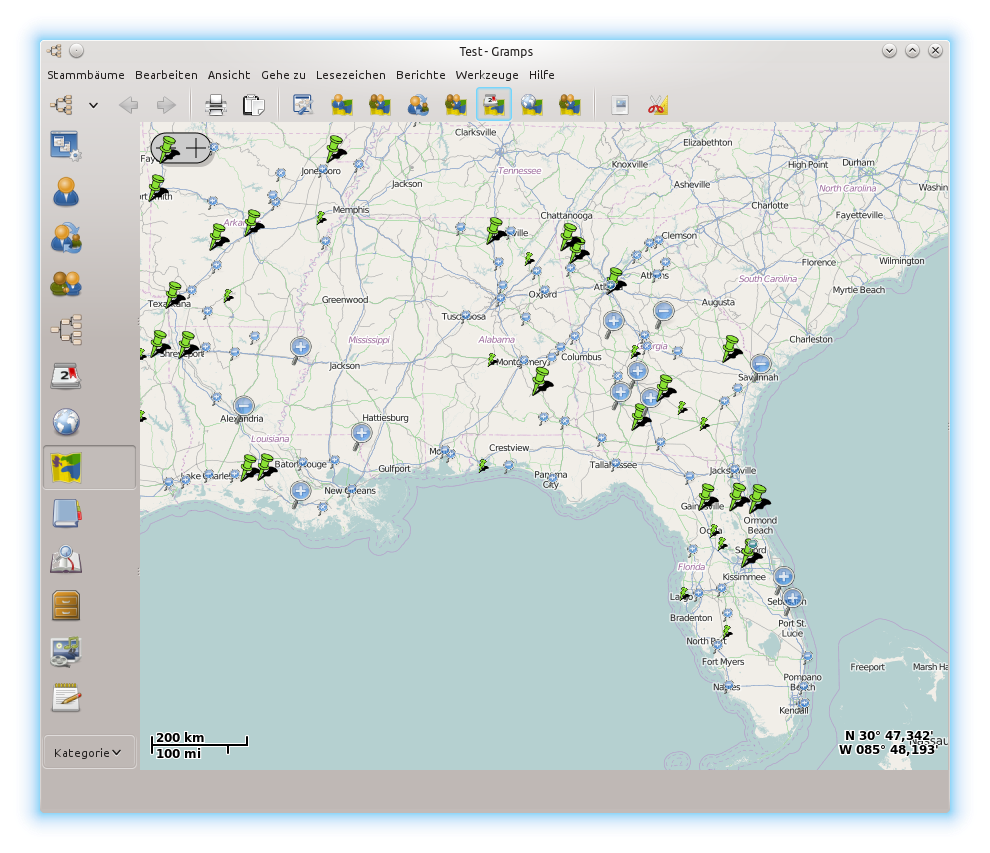The height and width of the screenshot is (853, 990).
Task: Go back with the left arrow
Action: coord(129,105)
